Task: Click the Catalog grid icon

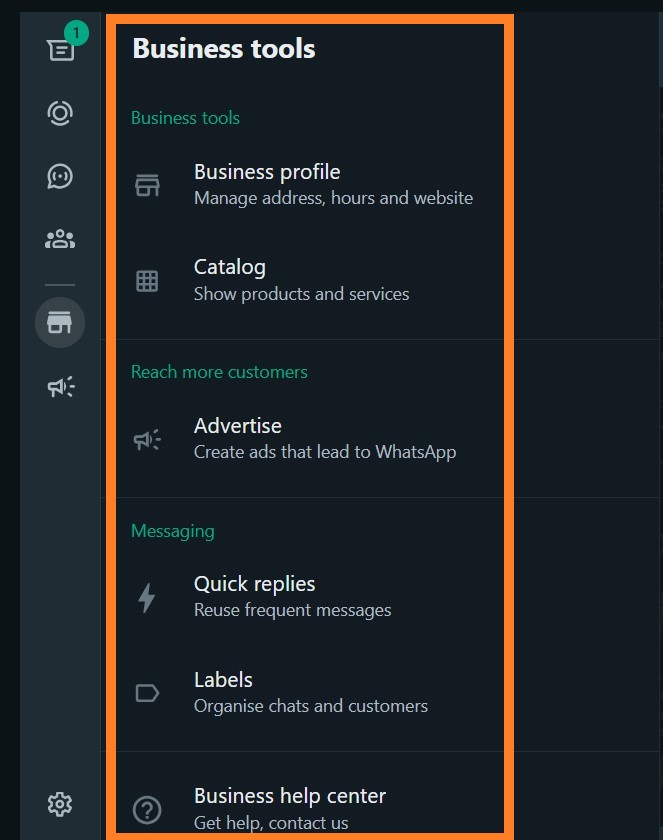Action: (147, 281)
